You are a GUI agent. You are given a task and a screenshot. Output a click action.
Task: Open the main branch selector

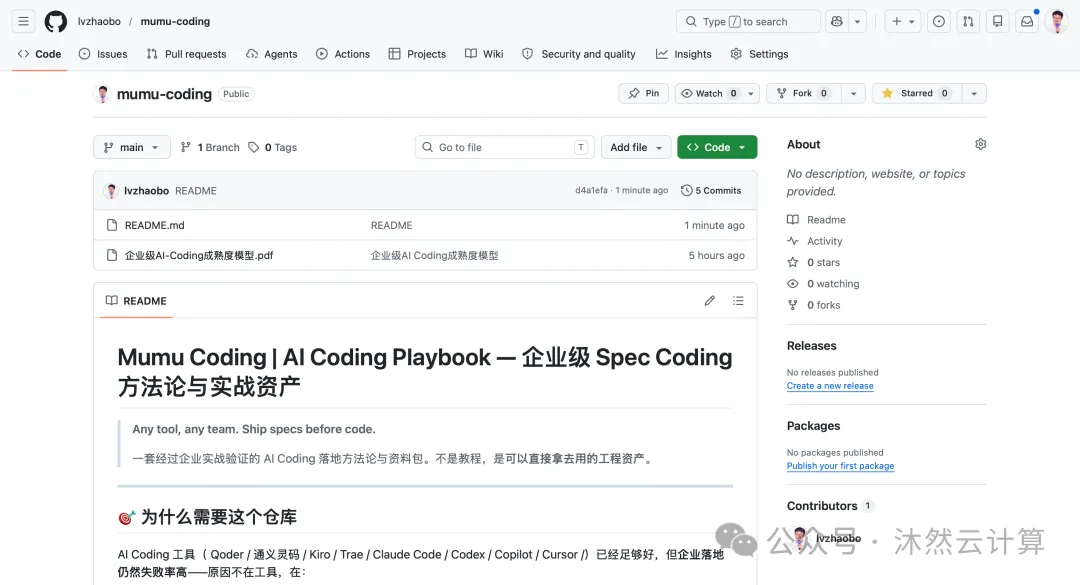pyautogui.click(x=132, y=147)
